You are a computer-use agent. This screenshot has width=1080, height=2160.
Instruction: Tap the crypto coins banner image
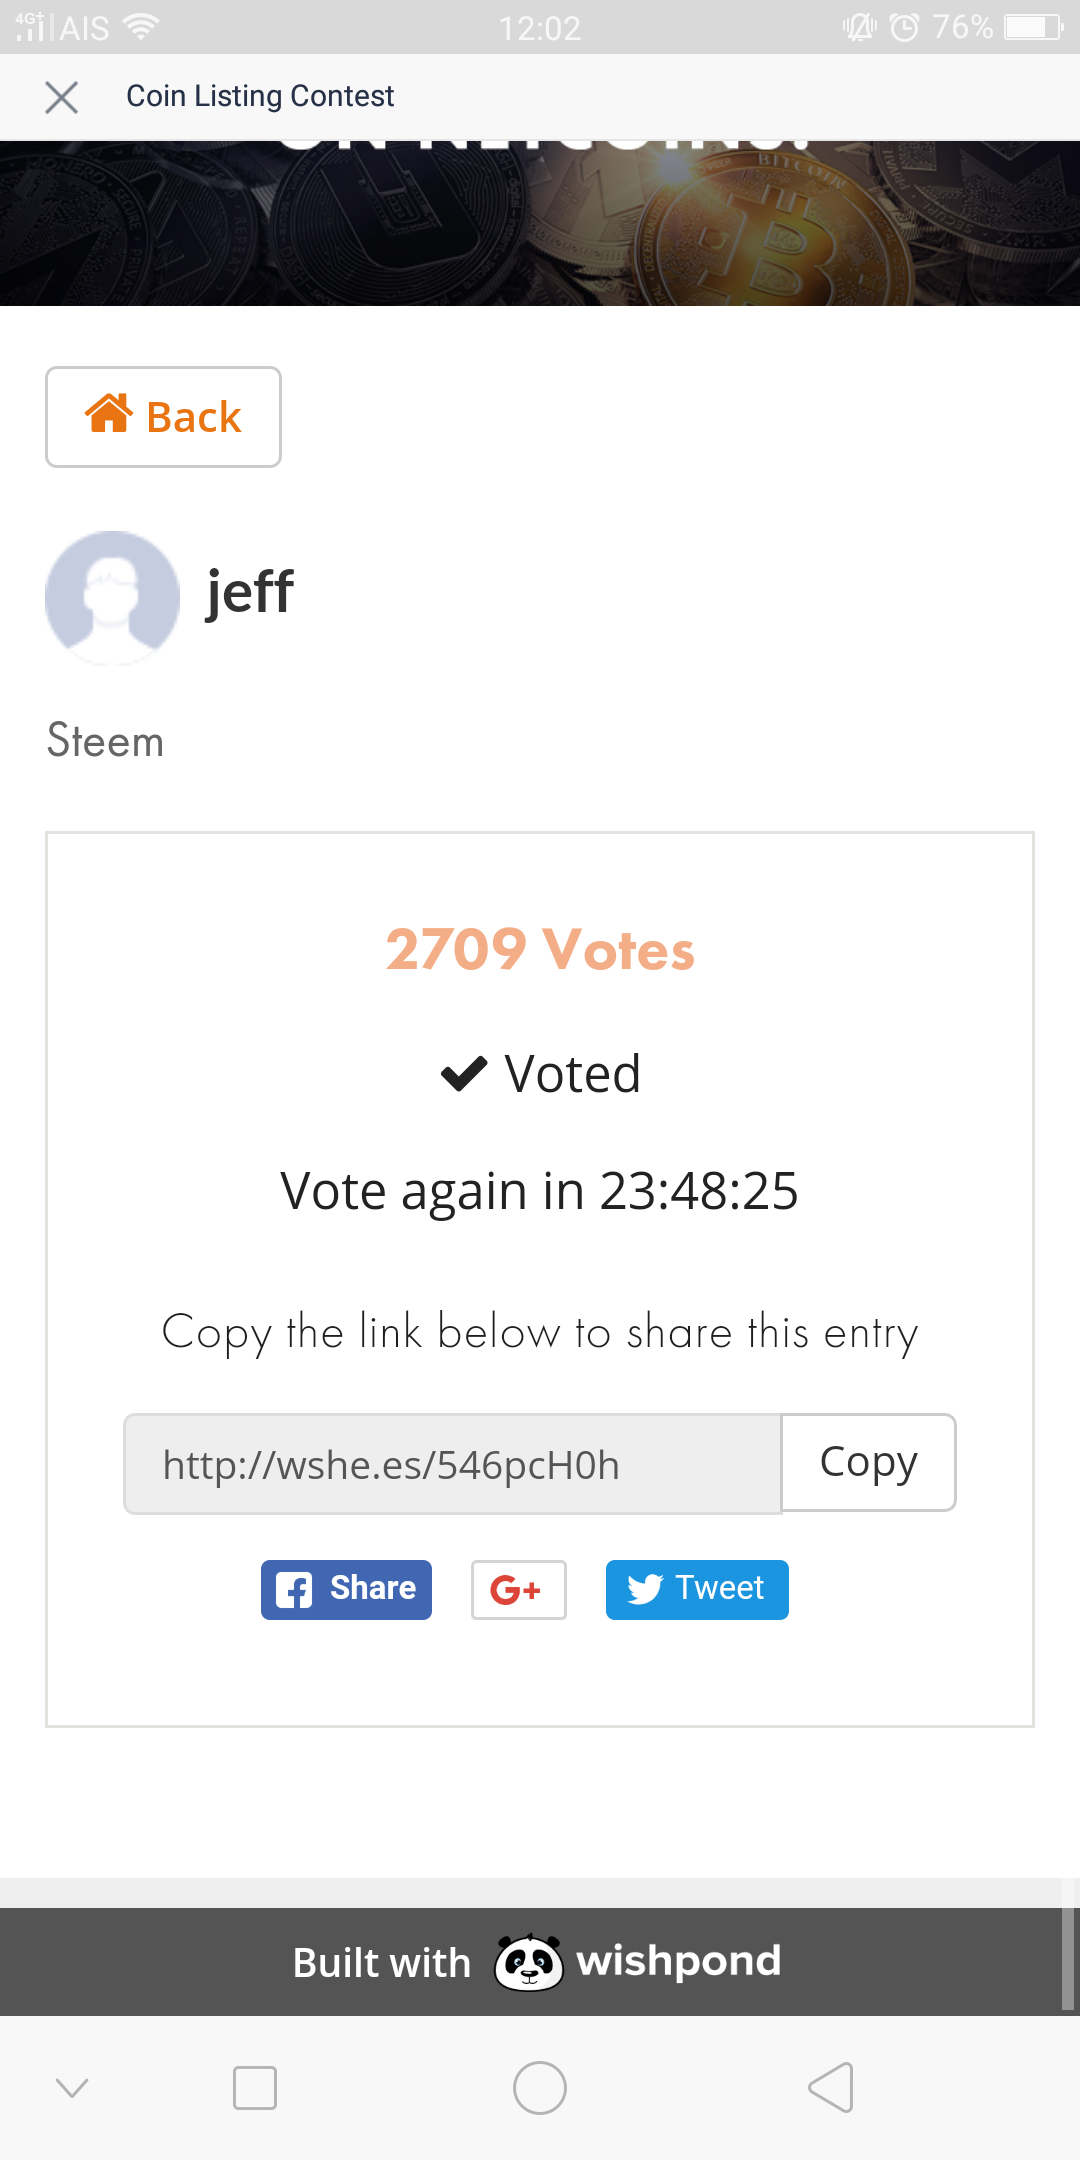point(540,223)
